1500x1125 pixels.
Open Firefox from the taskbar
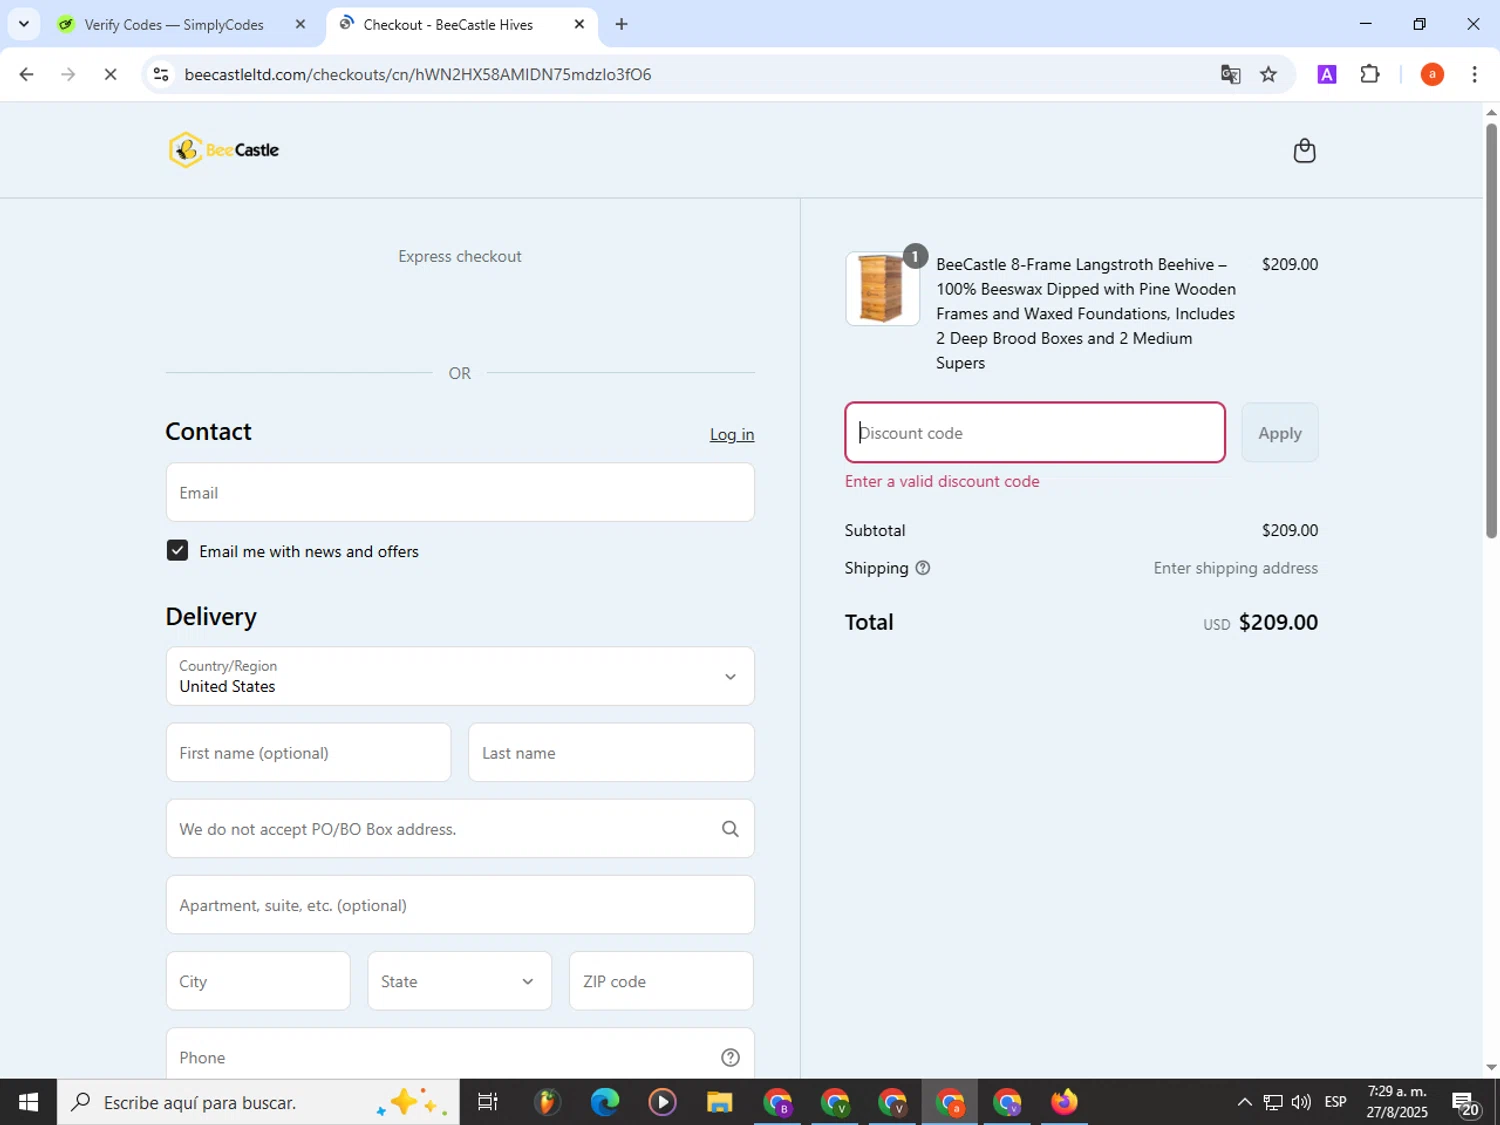(x=1064, y=1102)
